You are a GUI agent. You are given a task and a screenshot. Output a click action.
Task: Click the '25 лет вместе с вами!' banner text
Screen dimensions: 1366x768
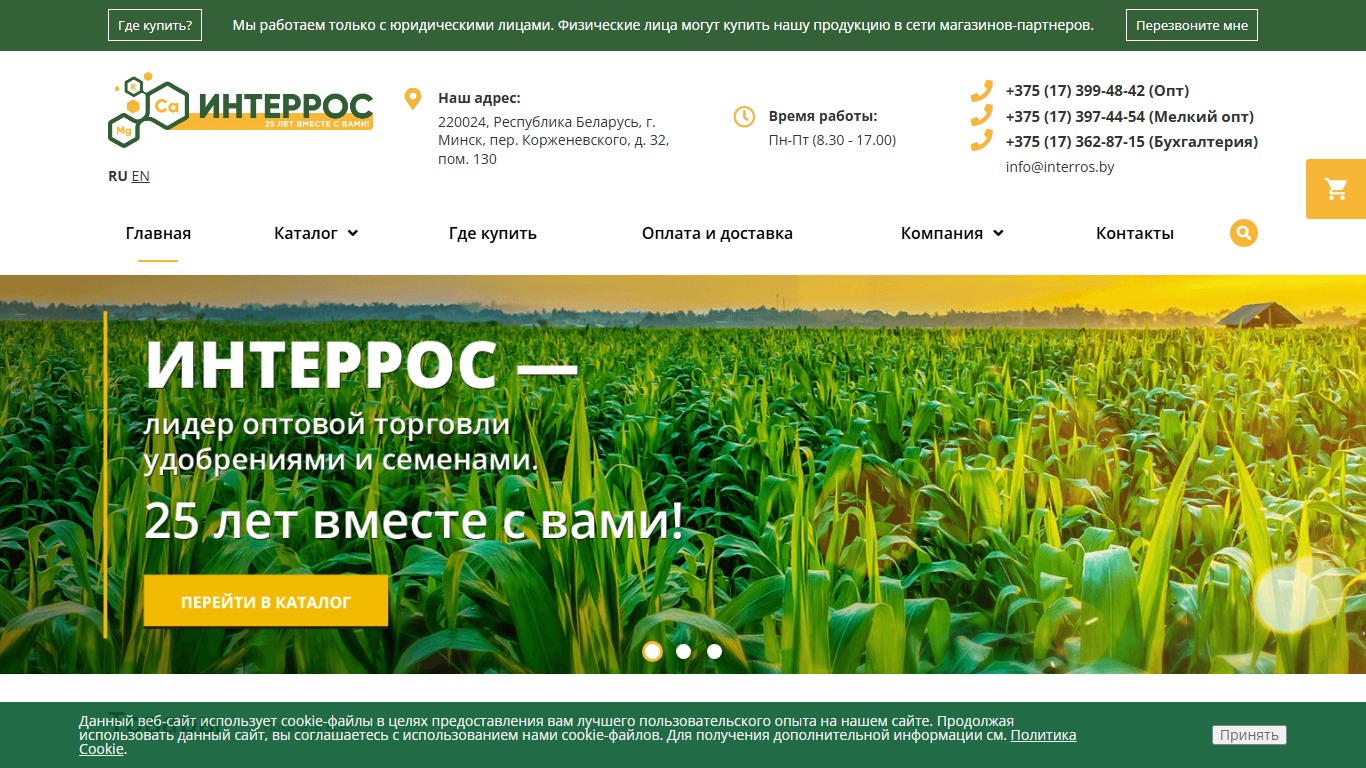414,521
